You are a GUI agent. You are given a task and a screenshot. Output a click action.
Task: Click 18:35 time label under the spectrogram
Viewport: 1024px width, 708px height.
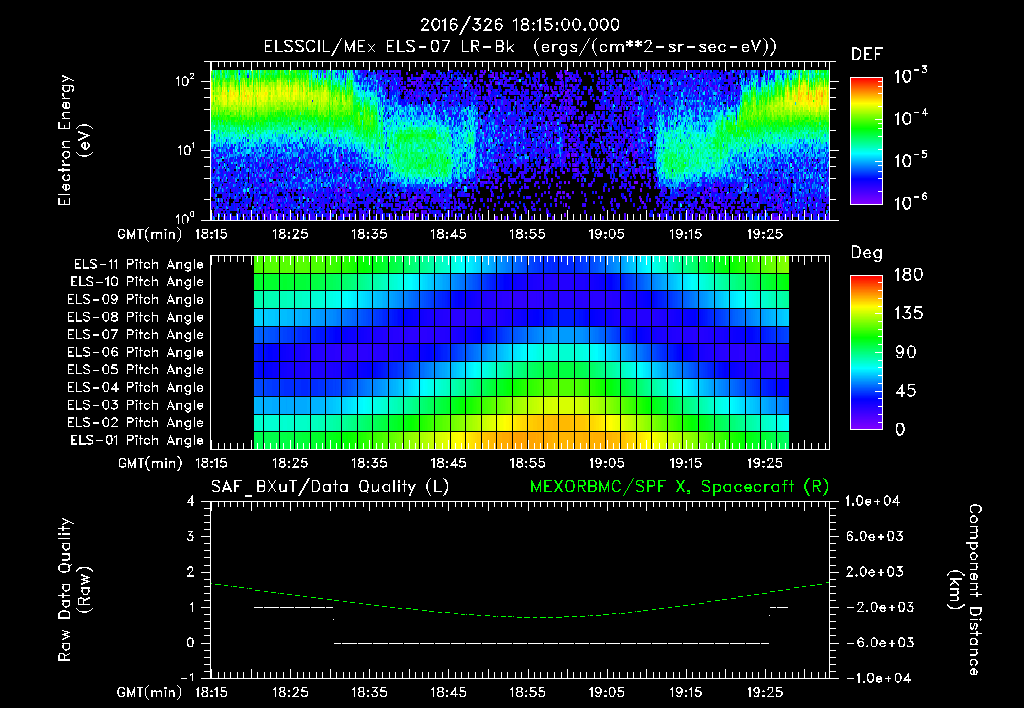369,234
